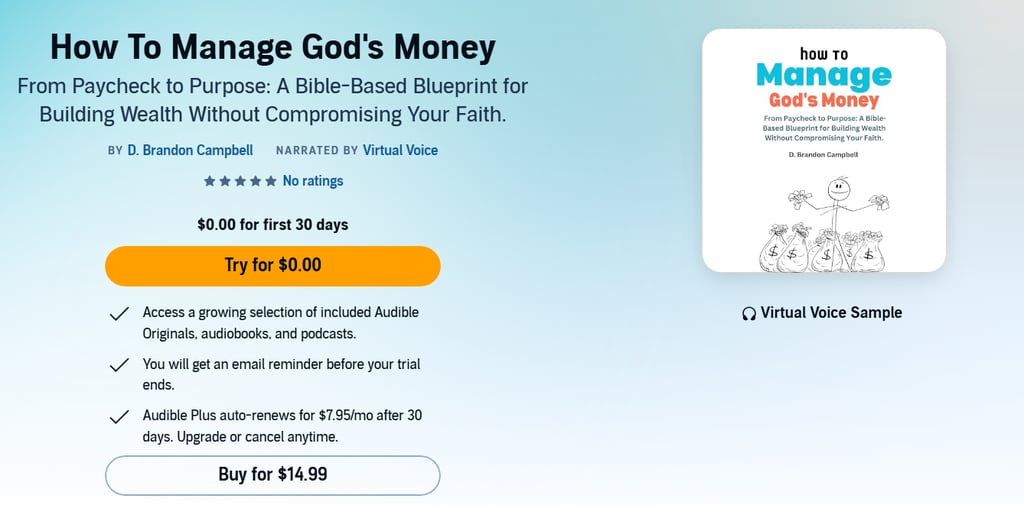
Task: Open the No ratings link
Action: click(313, 181)
